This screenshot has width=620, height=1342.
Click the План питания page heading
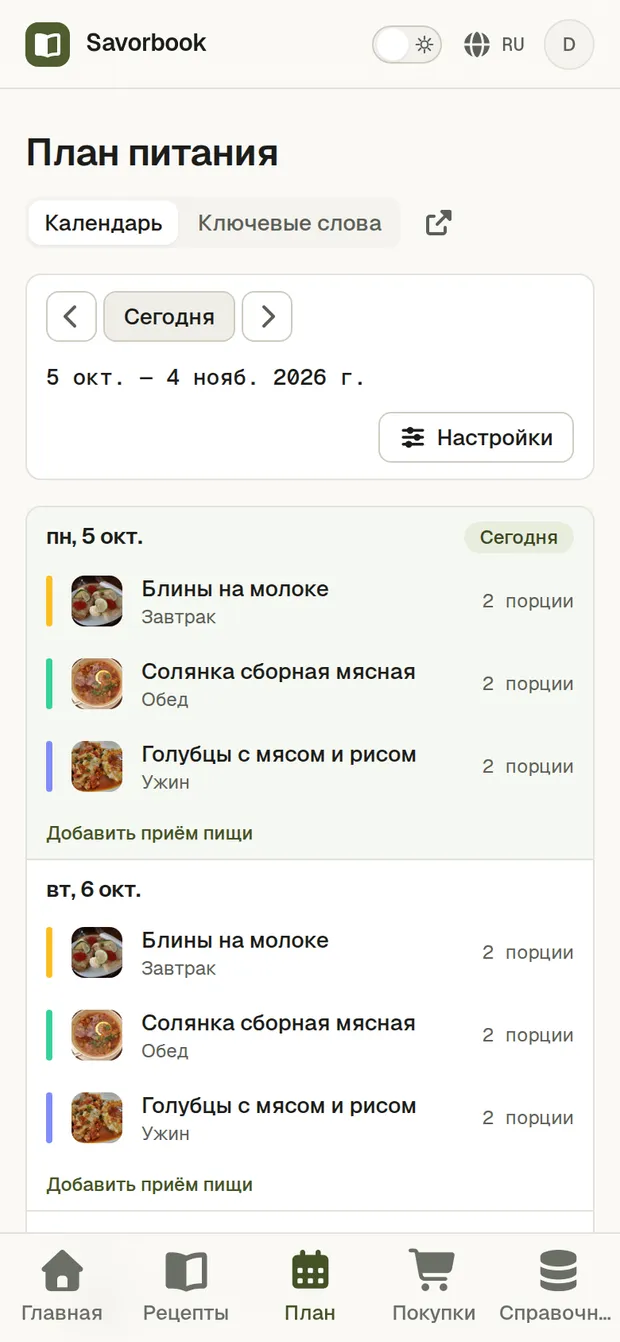point(152,154)
